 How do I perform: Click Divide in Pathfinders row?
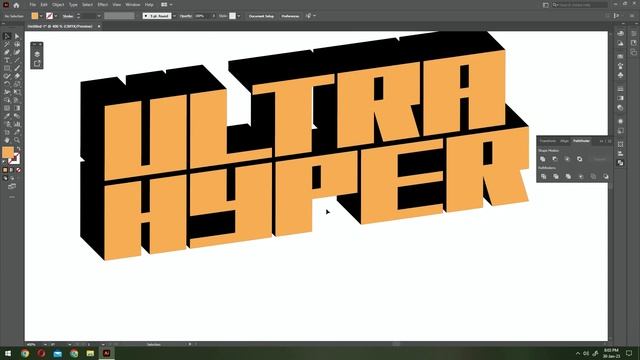coord(543,176)
